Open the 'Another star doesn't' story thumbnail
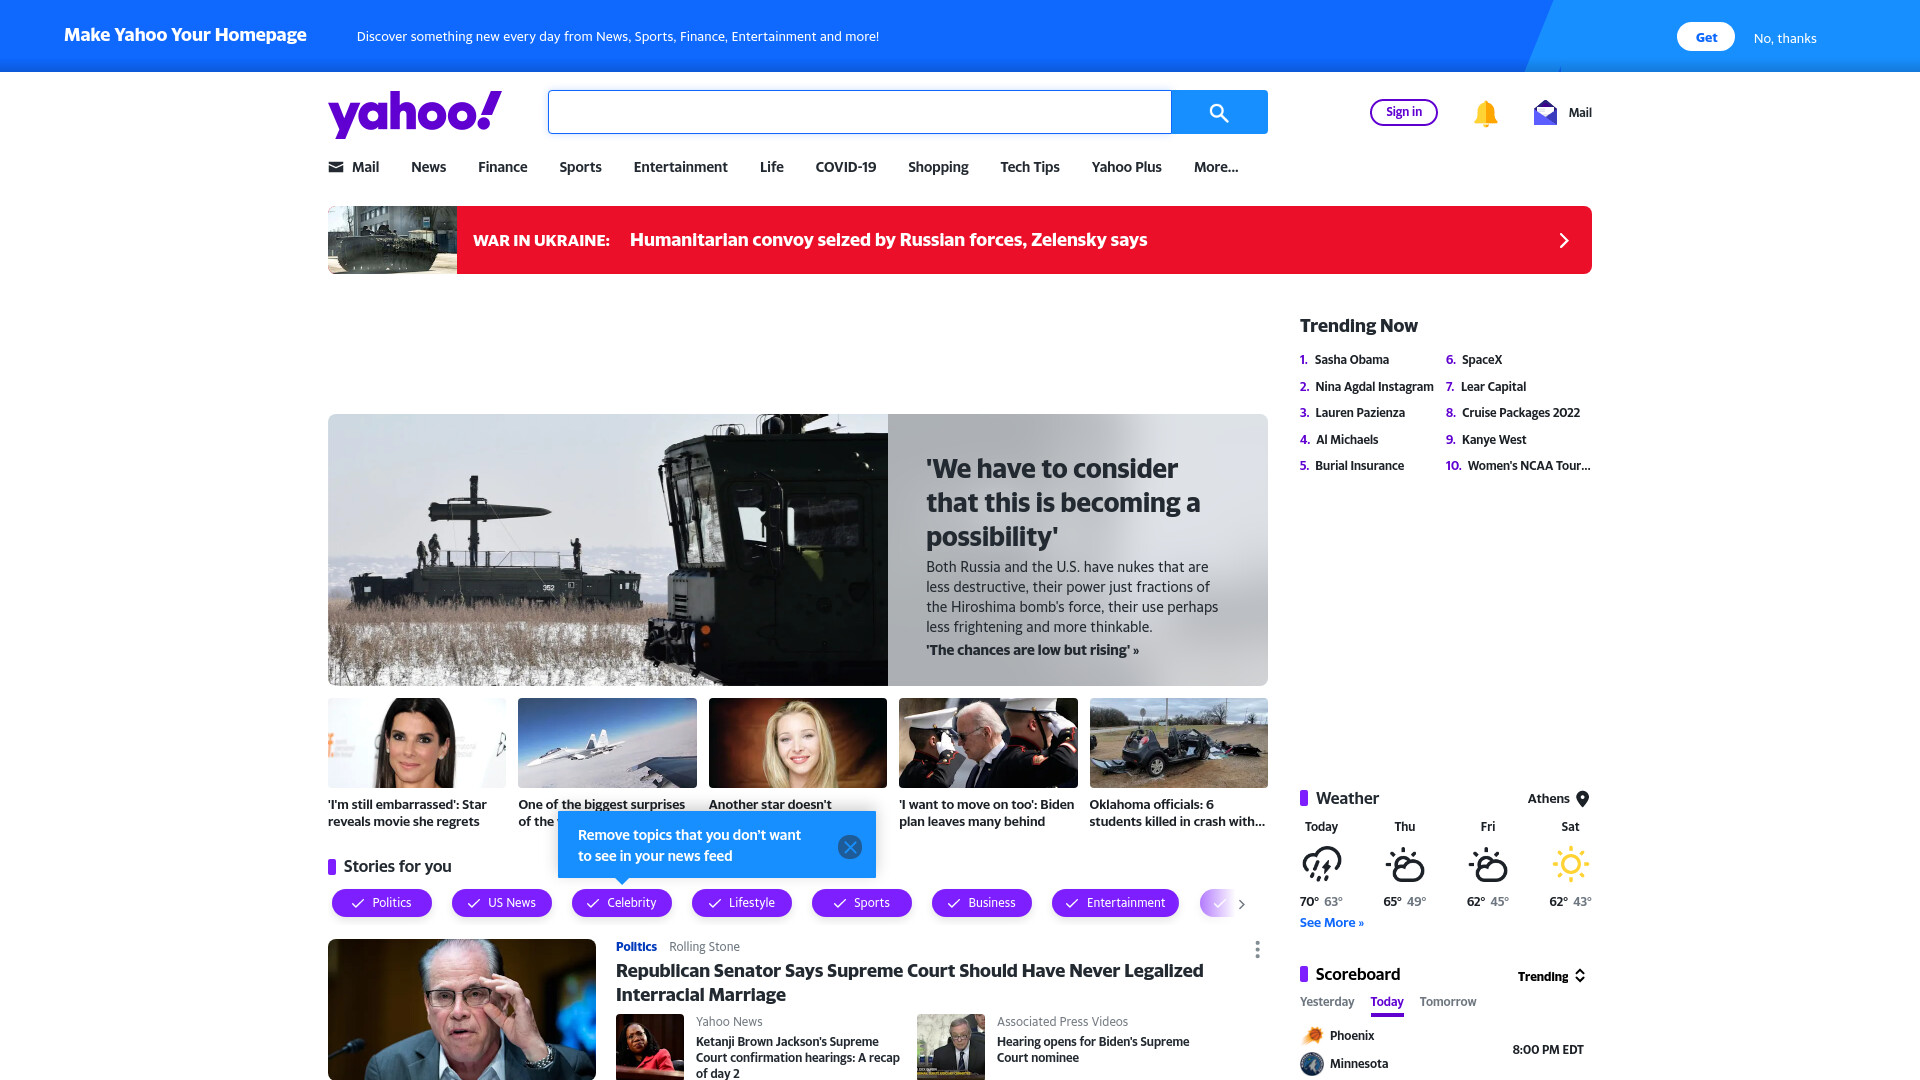Viewport: 1920px width, 1080px height. click(x=797, y=743)
